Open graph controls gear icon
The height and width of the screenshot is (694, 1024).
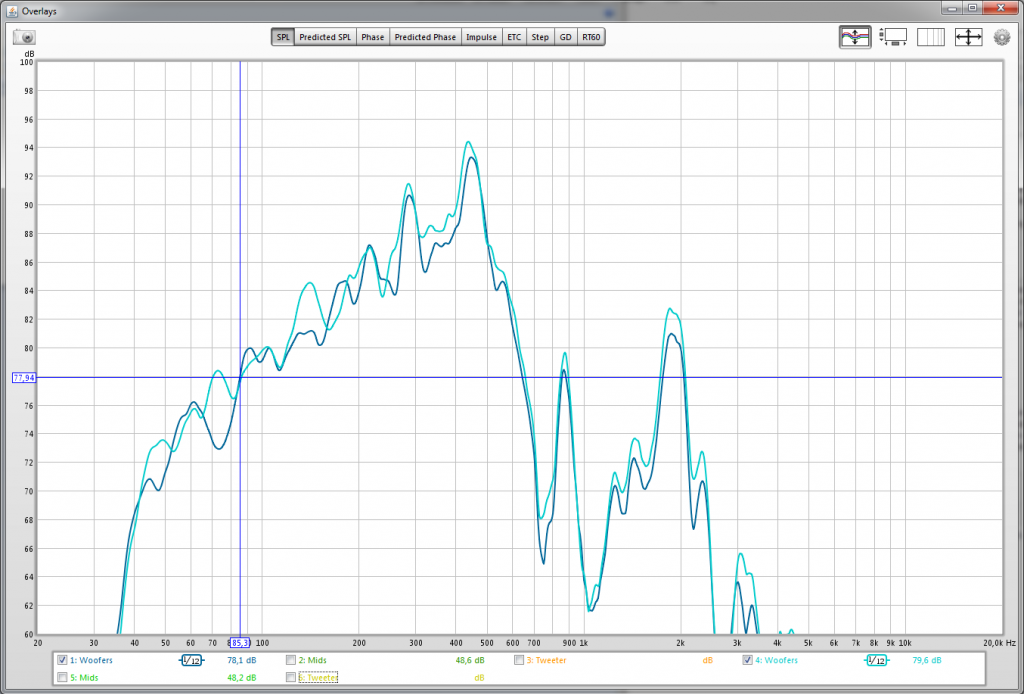click(1002, 37)
